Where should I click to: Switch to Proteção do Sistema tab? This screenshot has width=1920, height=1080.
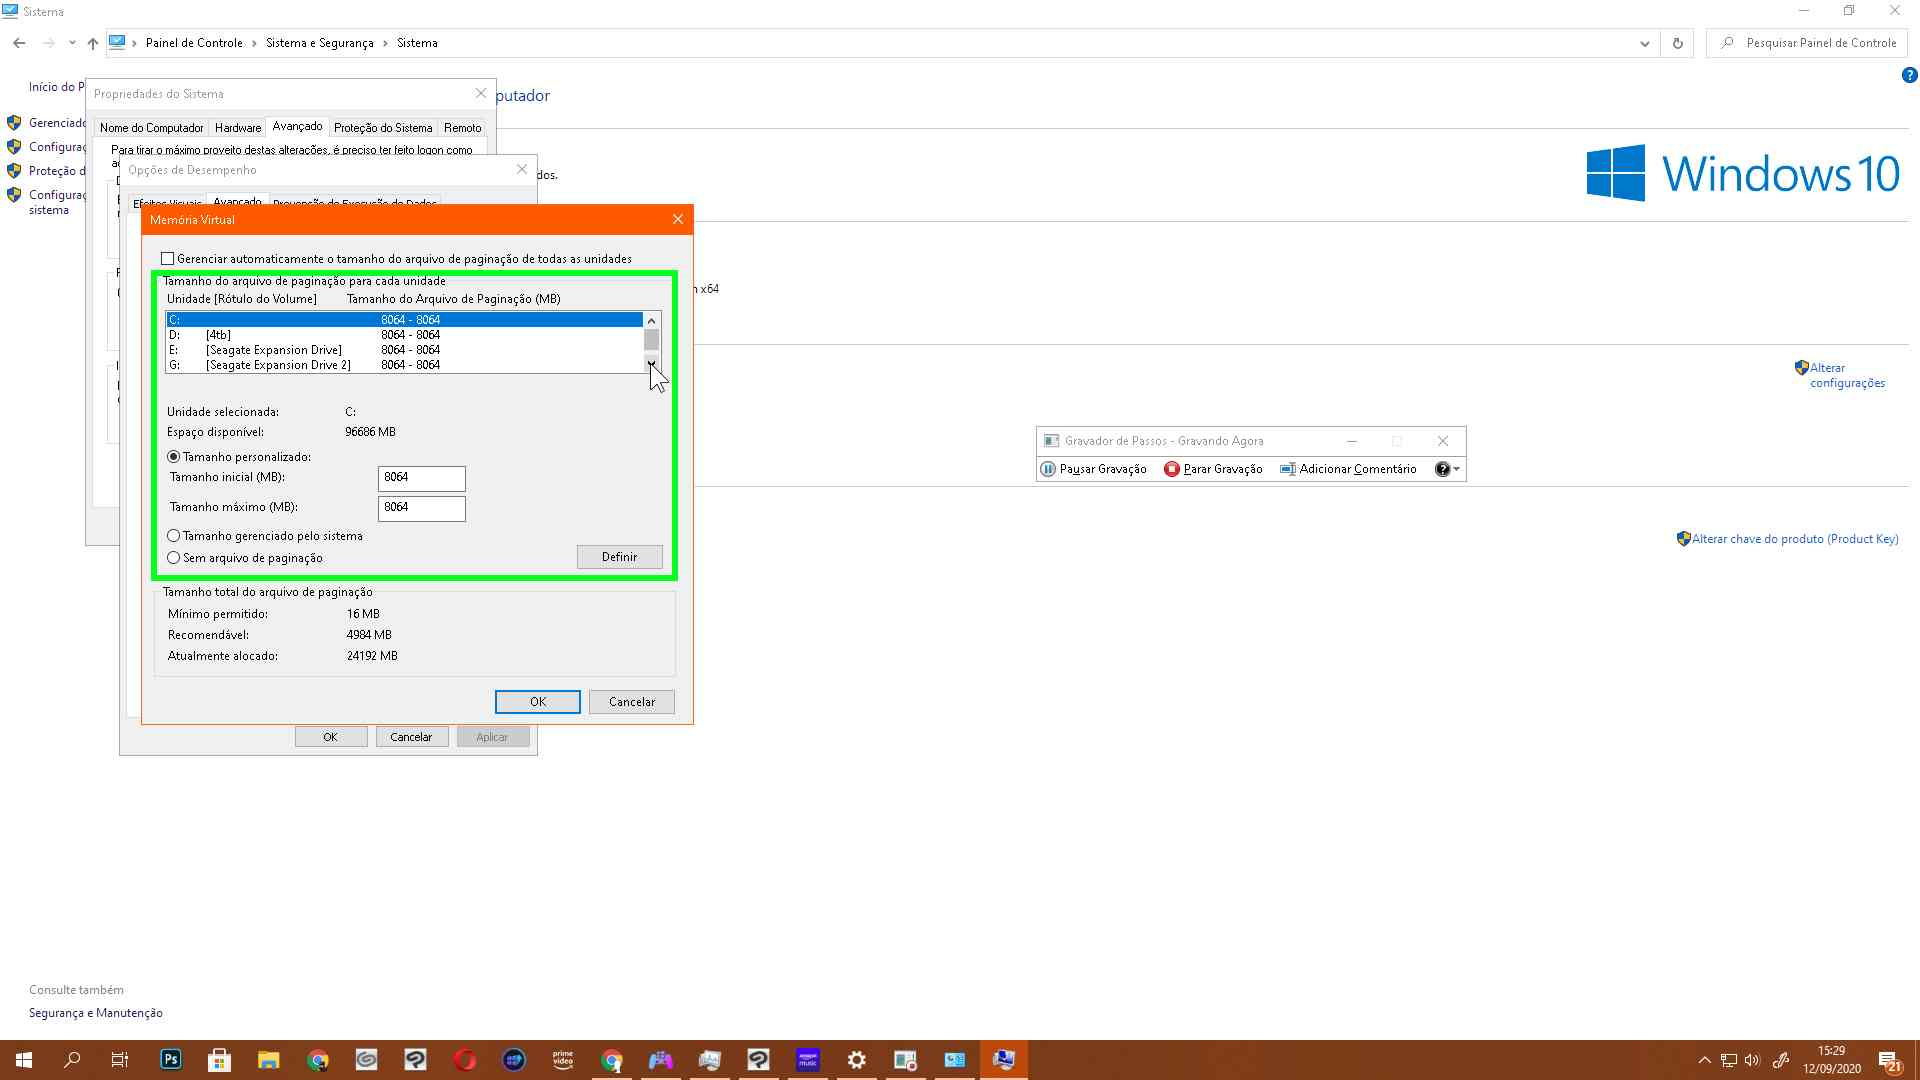pyautogui.click(x=383, y=128)
